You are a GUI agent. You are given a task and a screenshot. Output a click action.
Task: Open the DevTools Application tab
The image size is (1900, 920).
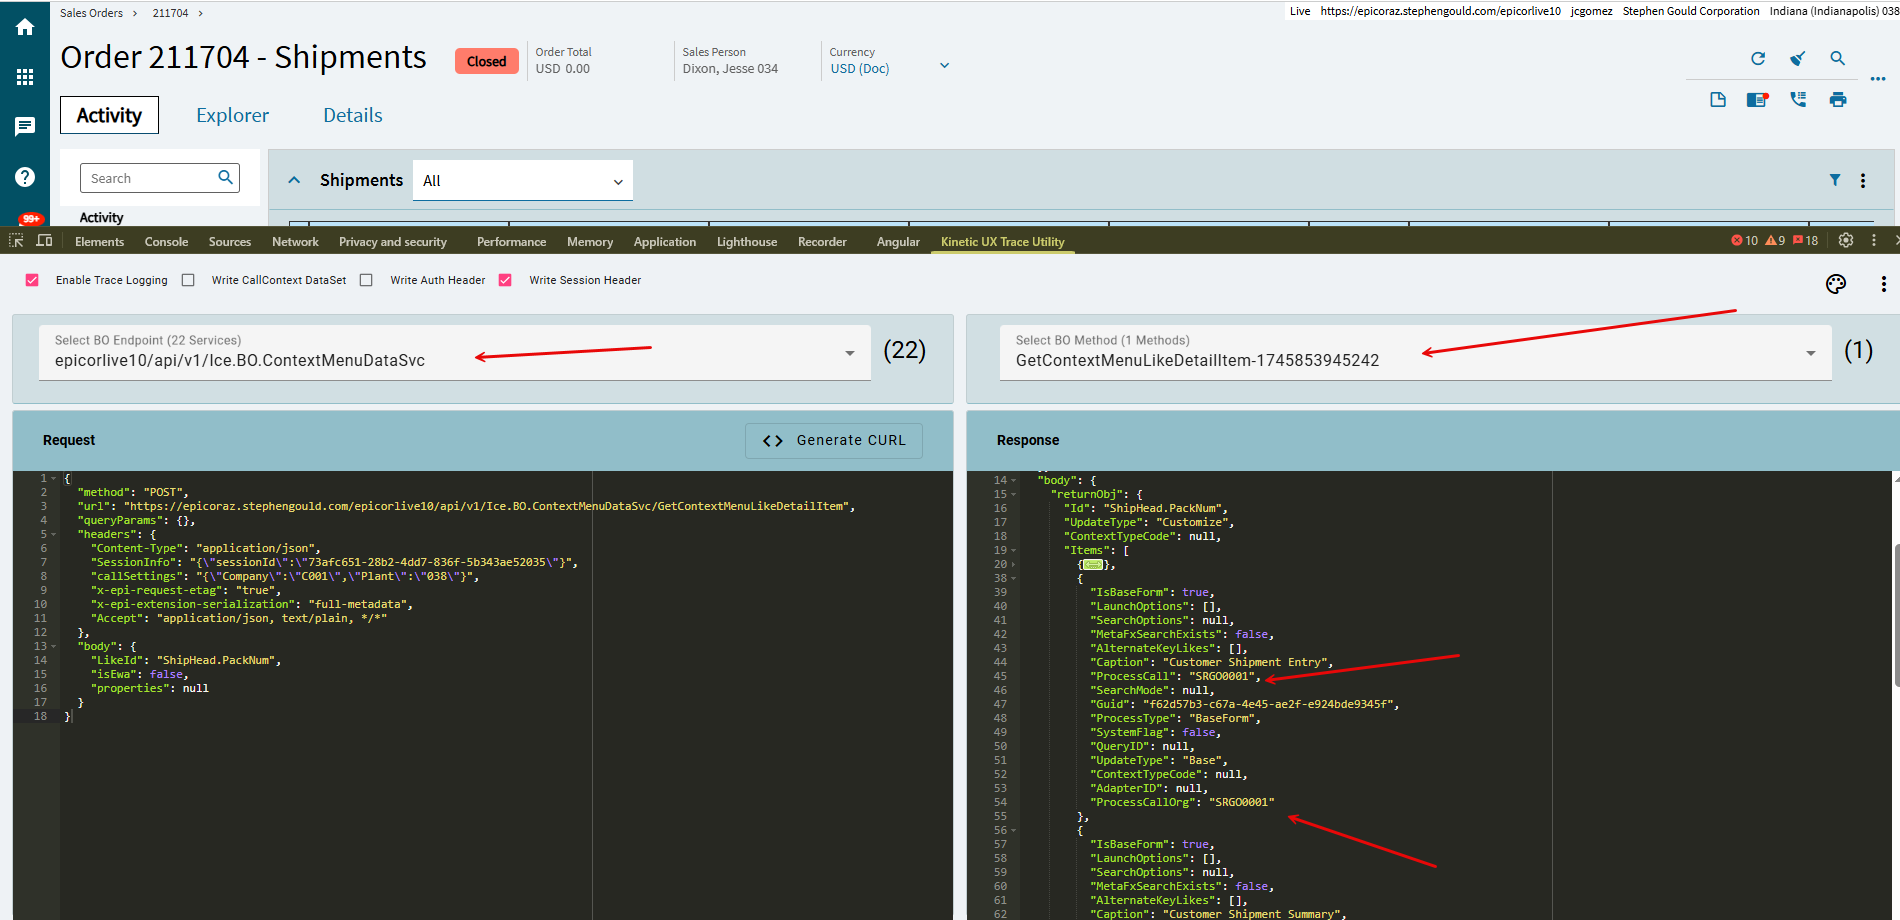point(665,241)
